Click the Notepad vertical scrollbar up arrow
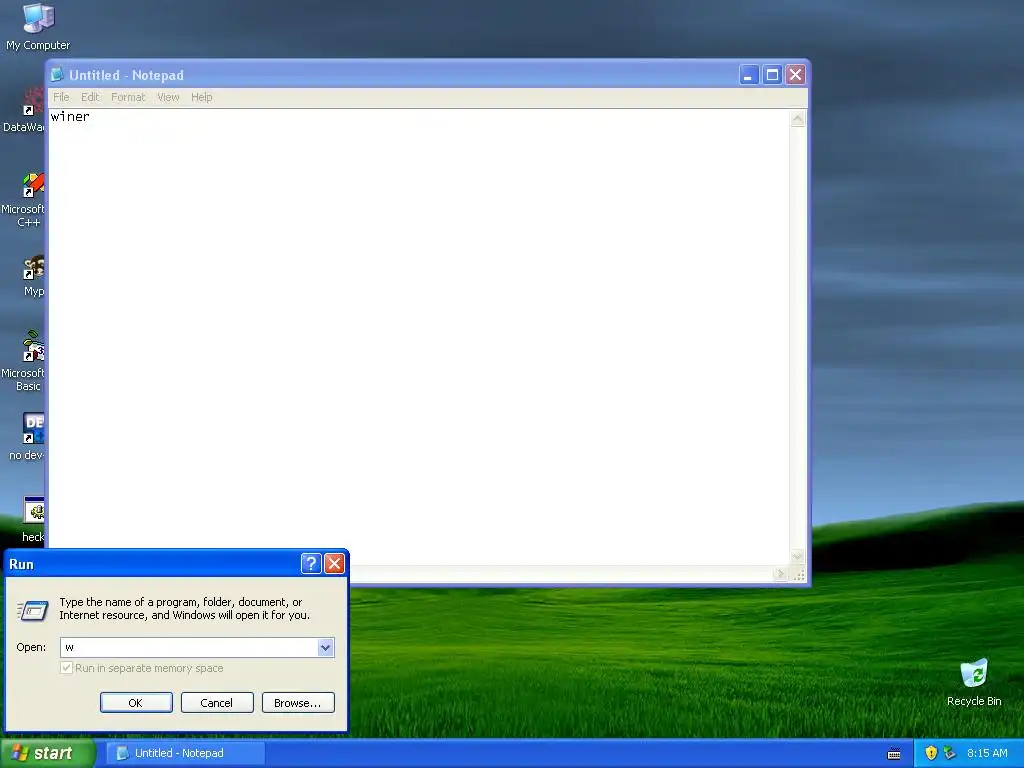 point(797,119)
